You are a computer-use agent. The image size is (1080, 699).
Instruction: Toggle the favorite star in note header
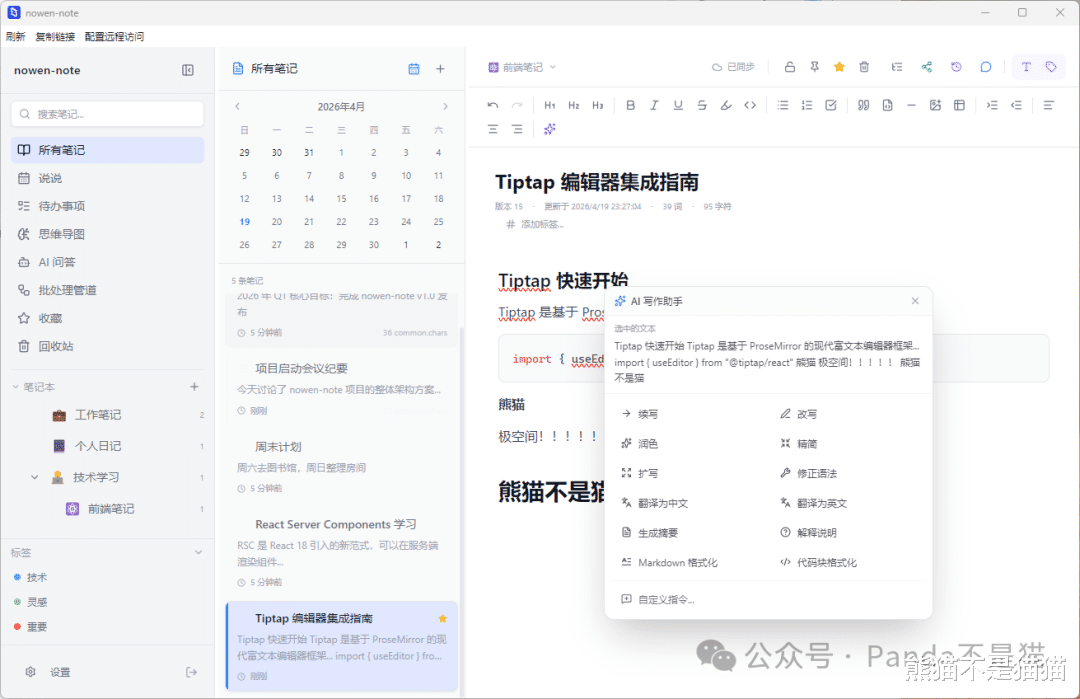point(839,67)
